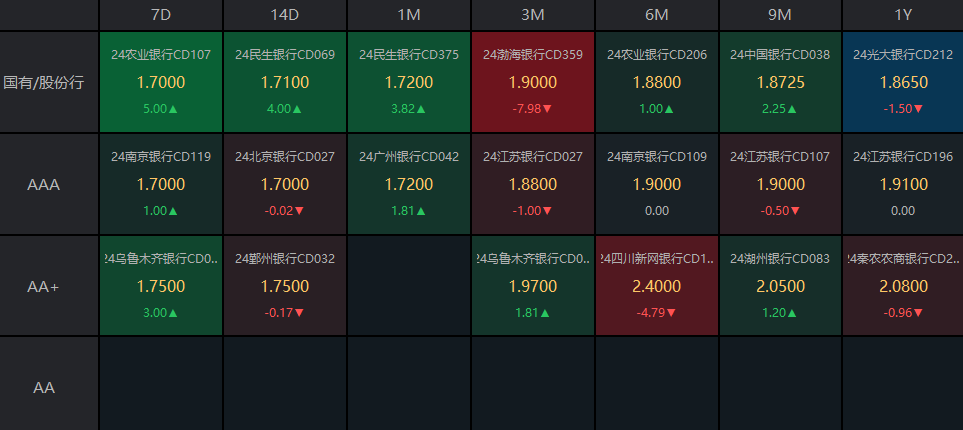Click the 1.9000 yield for 24南京银行CD109

[x=657, y=184]
